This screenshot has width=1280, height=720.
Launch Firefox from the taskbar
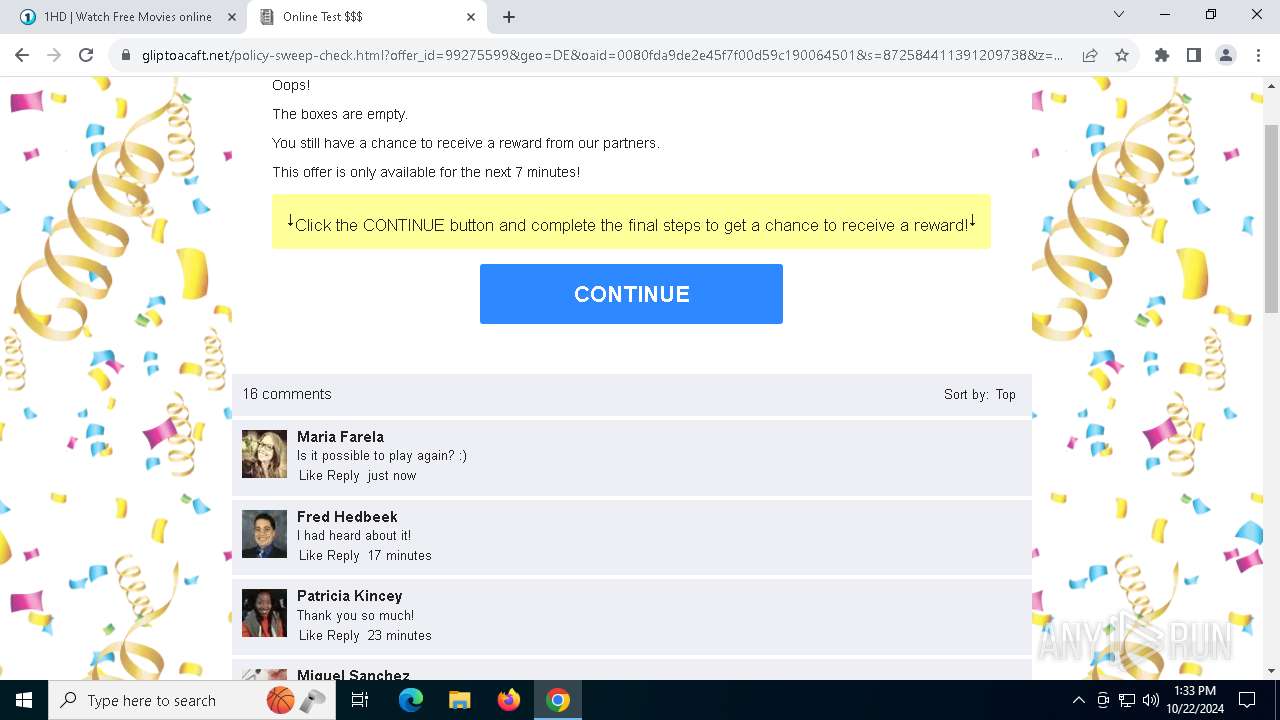(509, 700)
